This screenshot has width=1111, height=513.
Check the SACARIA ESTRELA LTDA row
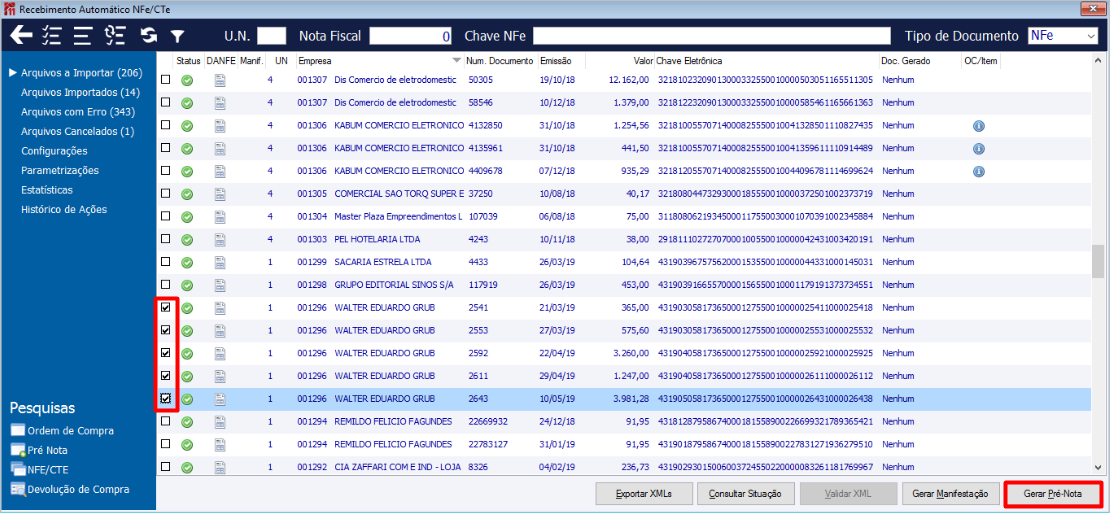[x=166, y=261]
